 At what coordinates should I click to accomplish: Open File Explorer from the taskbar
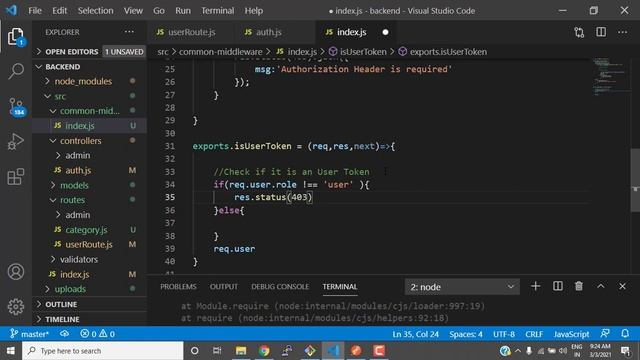tap(241, 351)
